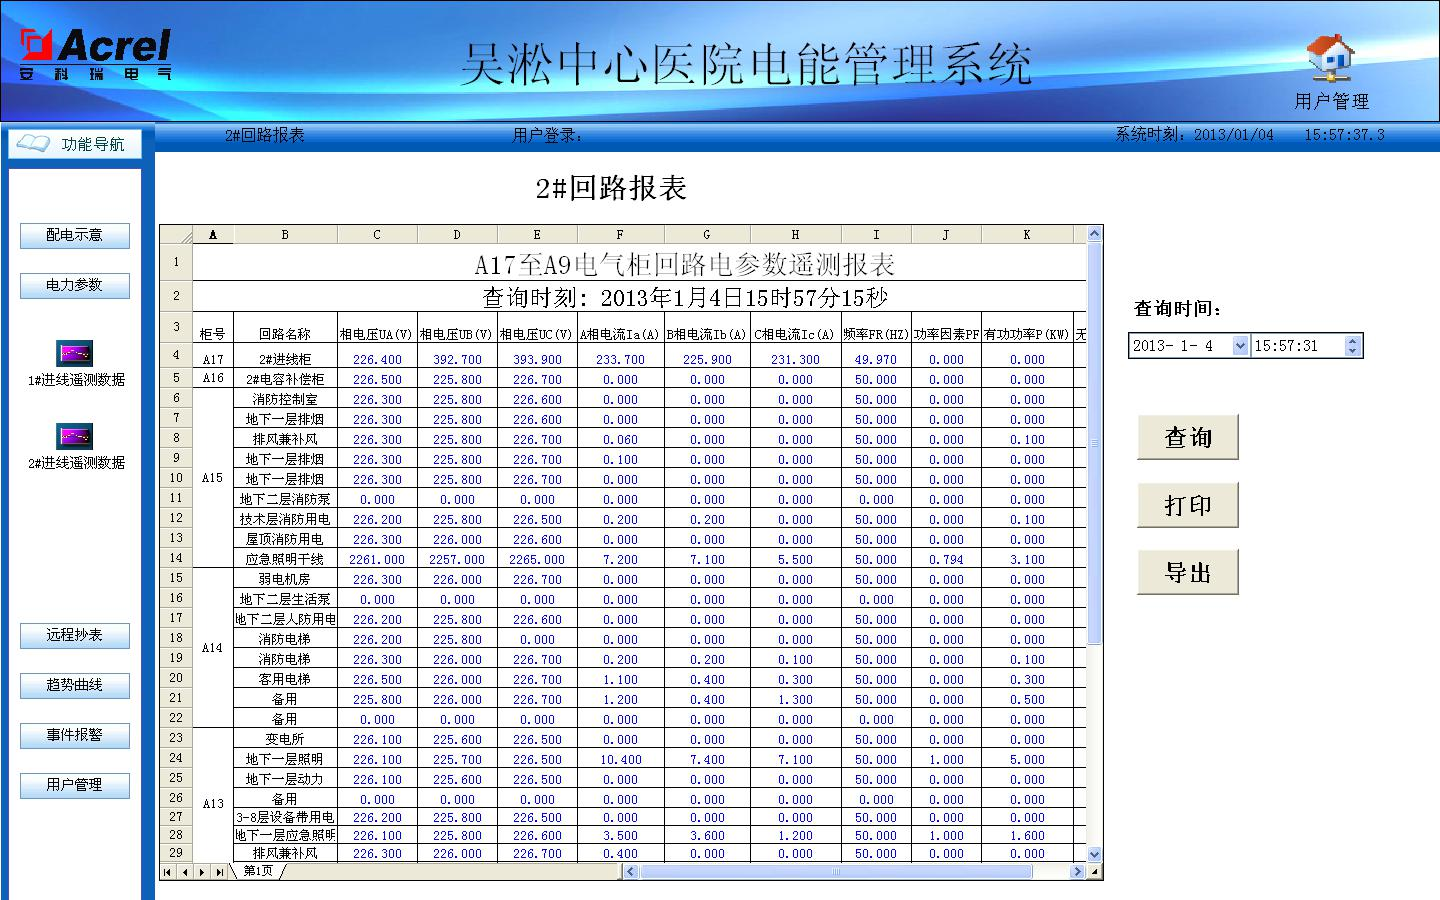The width and height of the screenshot is (1440, 900).
Task: Click the 0.794 power factor cell
Action: coord(946,560)
